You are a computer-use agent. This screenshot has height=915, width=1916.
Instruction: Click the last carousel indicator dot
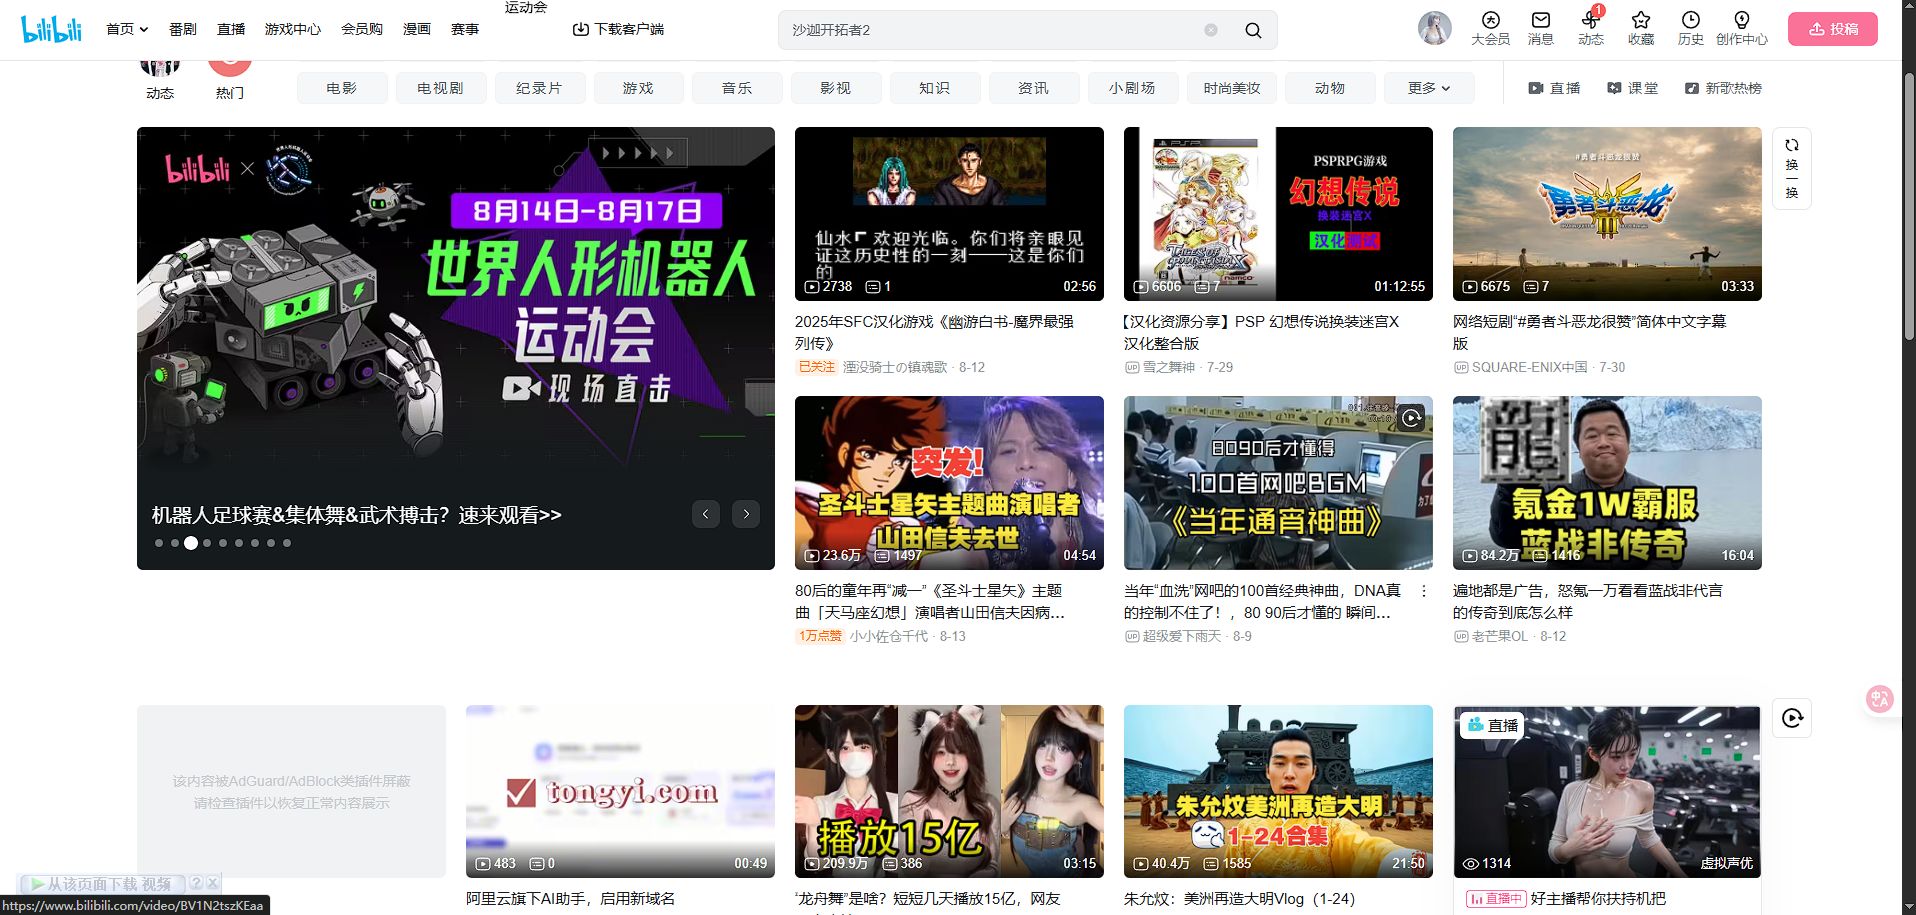click(287, 543)
